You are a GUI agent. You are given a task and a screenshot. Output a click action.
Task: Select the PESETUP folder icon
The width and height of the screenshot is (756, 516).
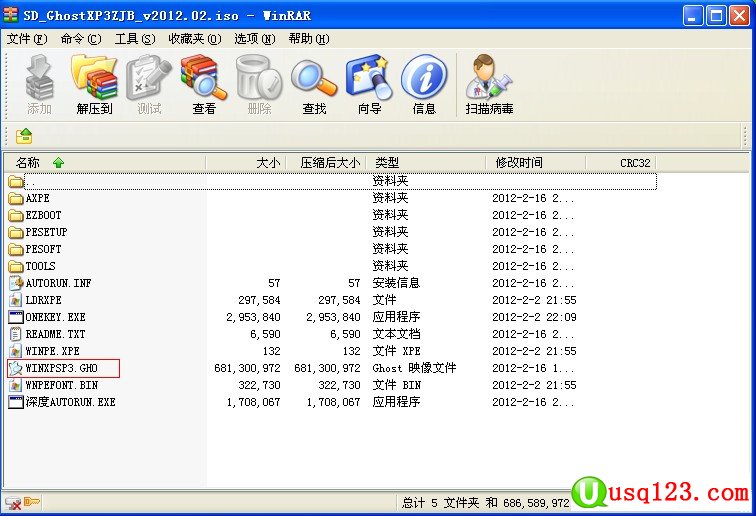click(16, 232)
